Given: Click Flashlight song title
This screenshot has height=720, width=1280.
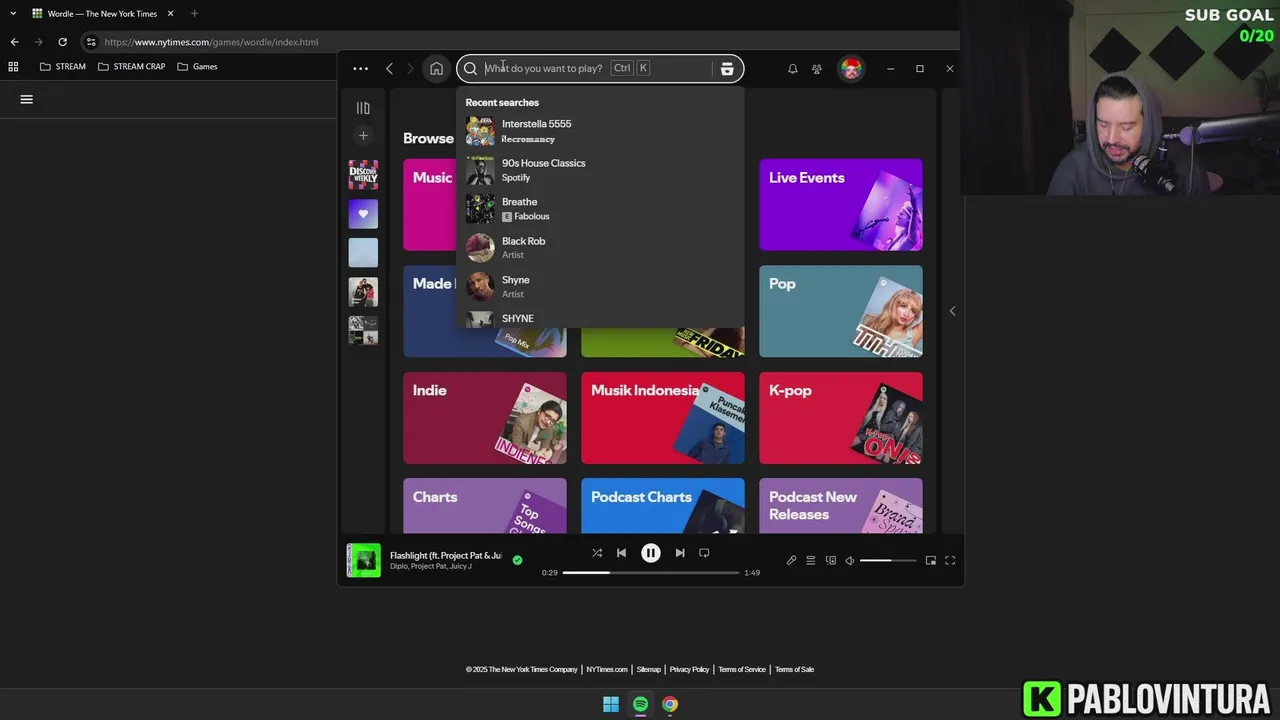Looking at the screenshot, I should tap(446, 555).
